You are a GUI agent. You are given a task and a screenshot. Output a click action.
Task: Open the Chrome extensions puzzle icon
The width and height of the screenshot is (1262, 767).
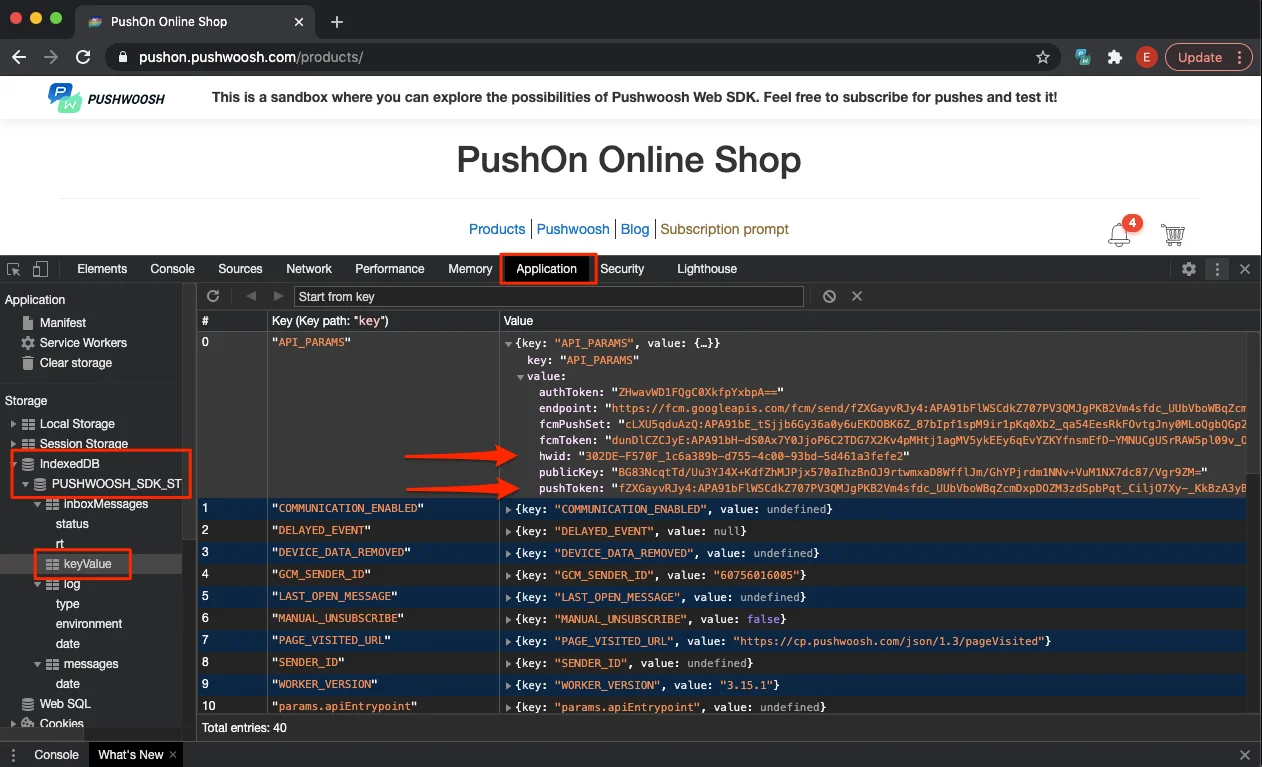1114,57
